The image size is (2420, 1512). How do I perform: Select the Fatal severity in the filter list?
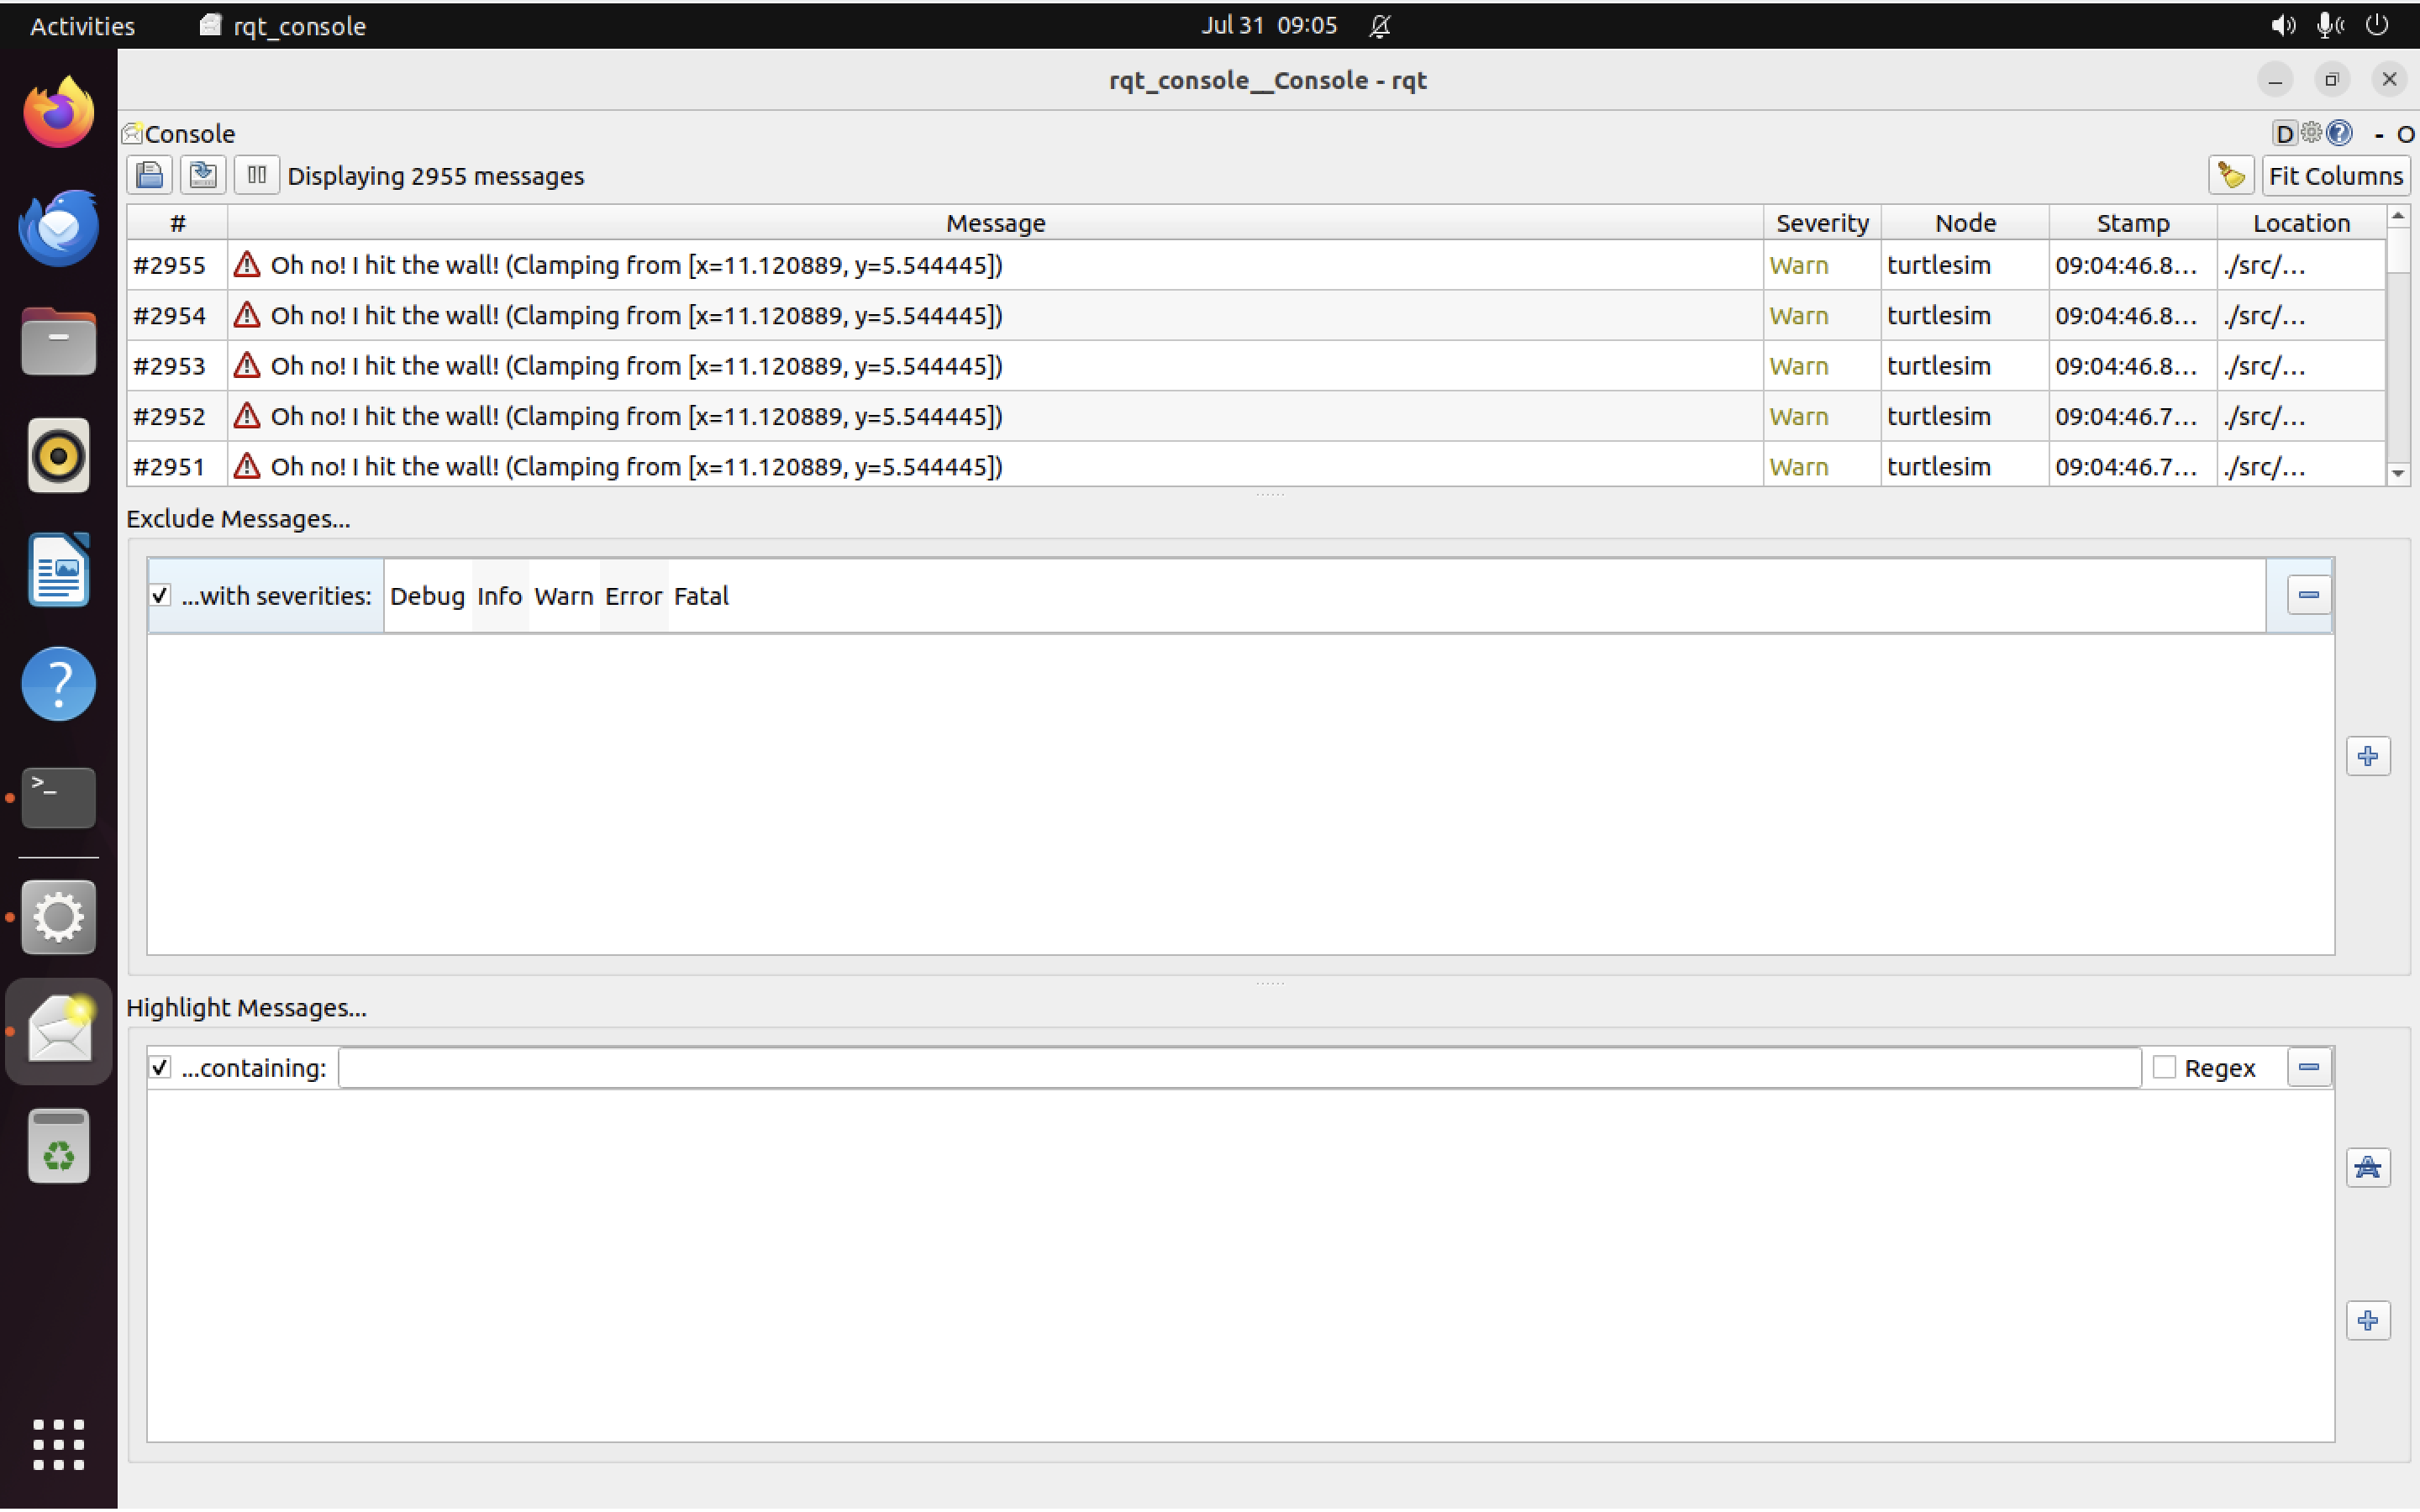tap(701, 595)
